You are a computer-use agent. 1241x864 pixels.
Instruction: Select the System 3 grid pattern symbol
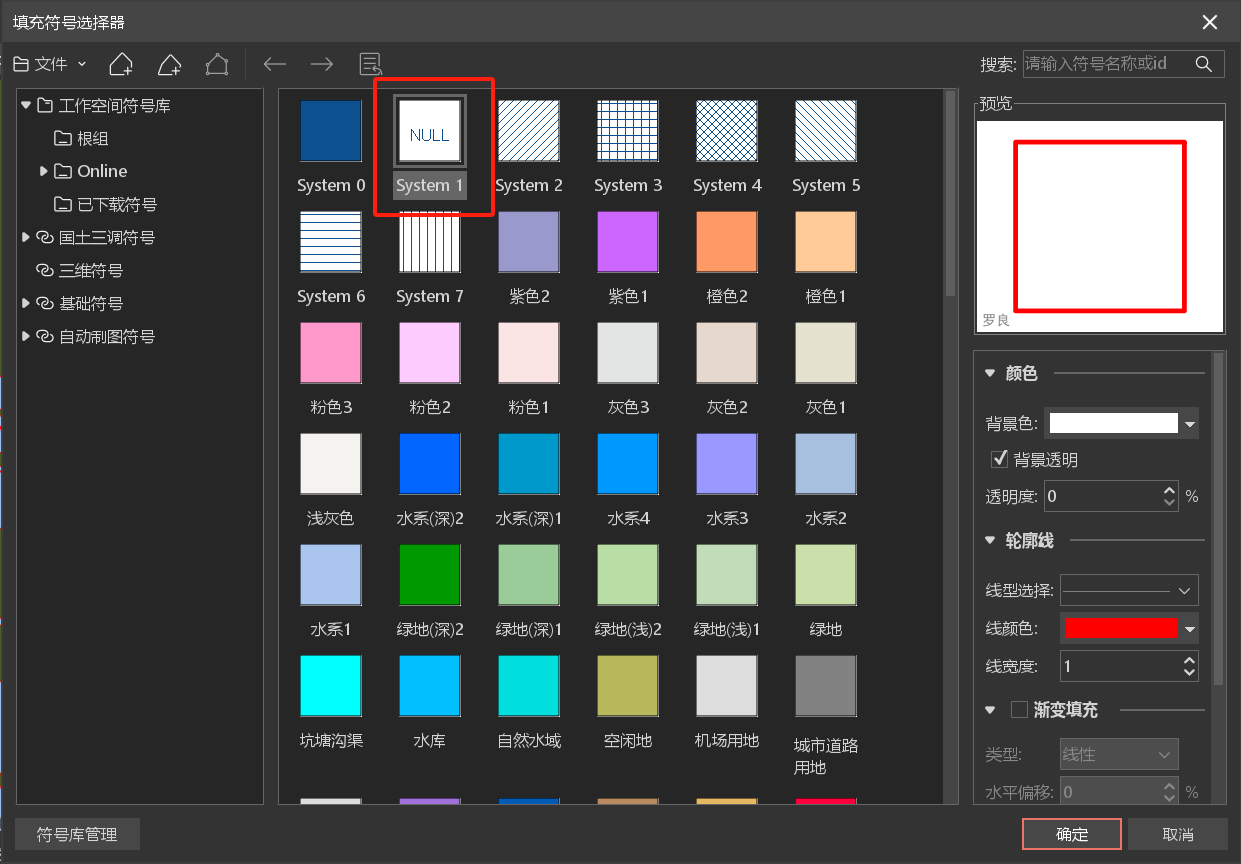point(628,131)
